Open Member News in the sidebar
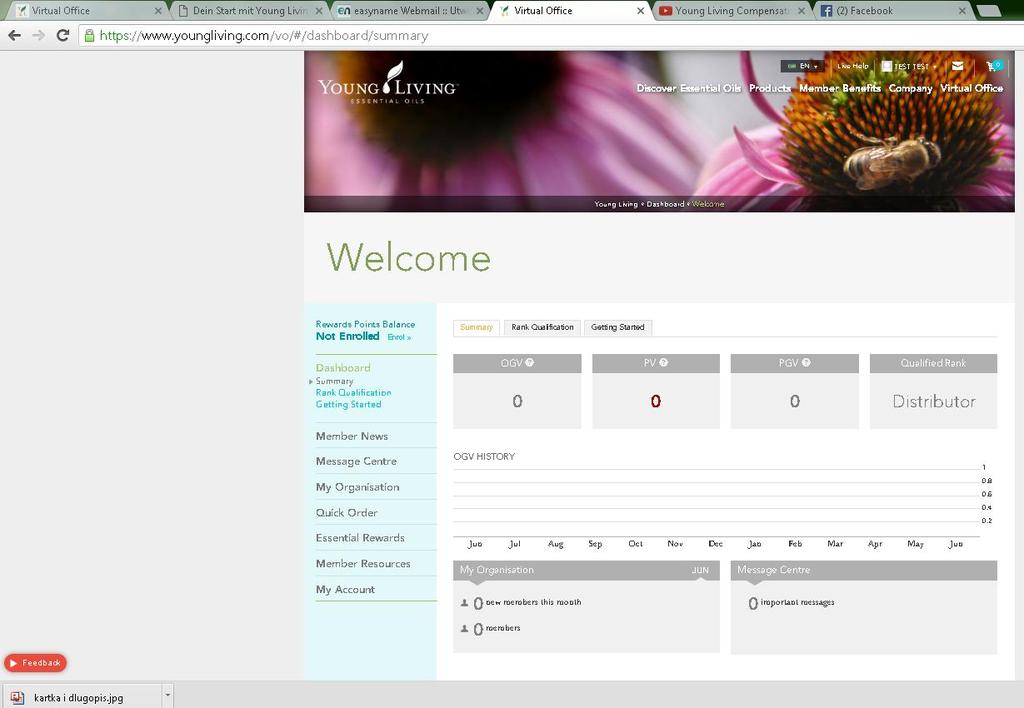The width and height of the screenshot is (1024, 708). point(351,436)
